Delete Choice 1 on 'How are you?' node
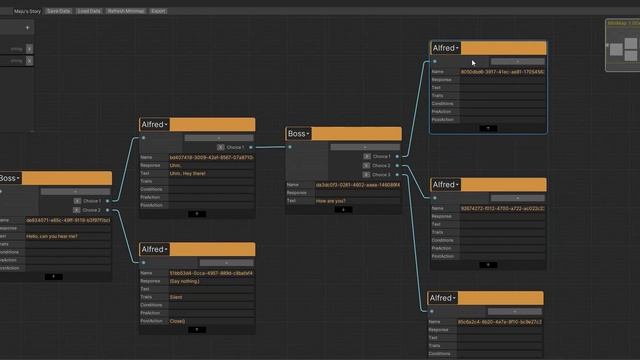 367,156
